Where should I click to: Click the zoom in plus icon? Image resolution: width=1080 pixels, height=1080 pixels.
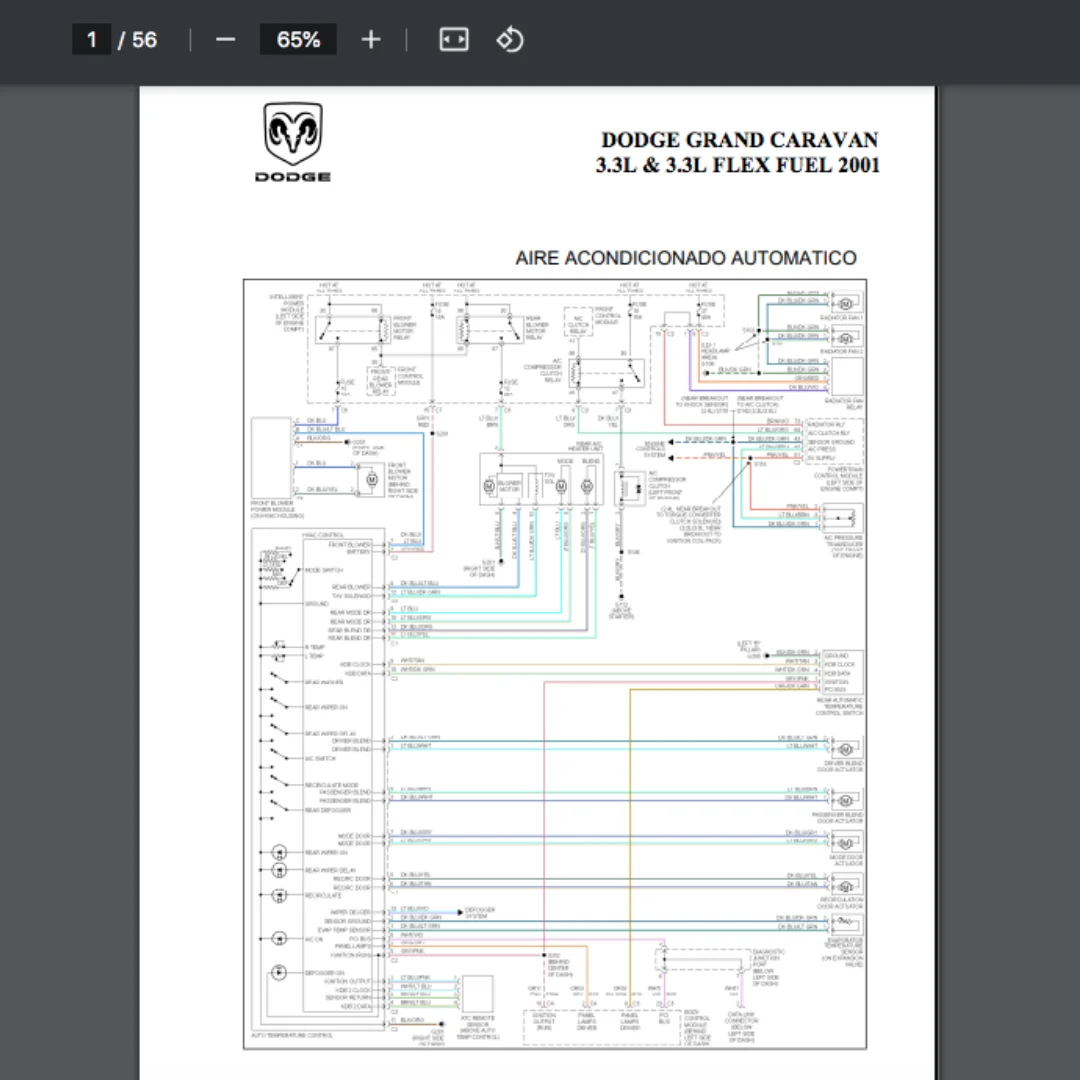pyautogui.click(x=371, y=40)
